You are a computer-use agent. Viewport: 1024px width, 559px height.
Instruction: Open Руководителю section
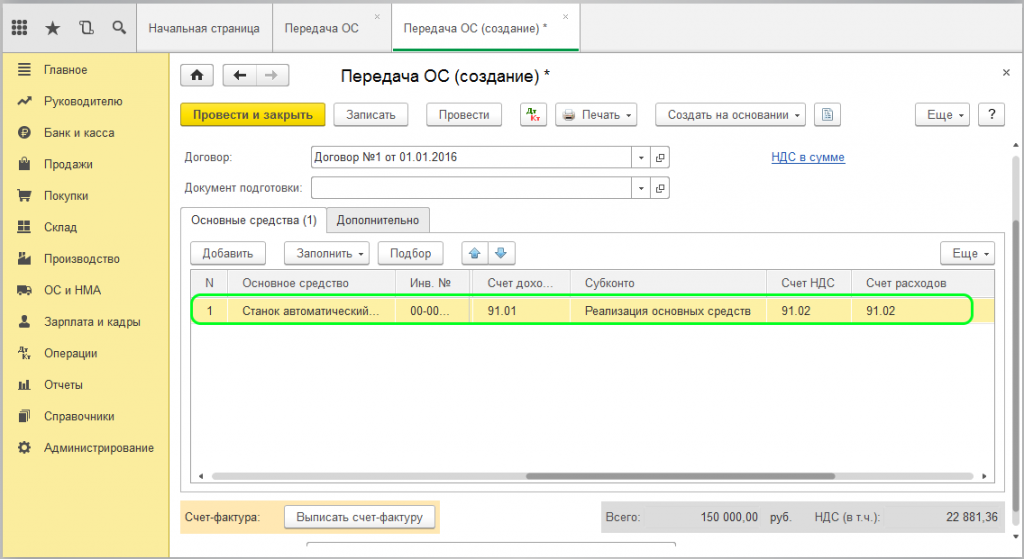click(83, 101)
